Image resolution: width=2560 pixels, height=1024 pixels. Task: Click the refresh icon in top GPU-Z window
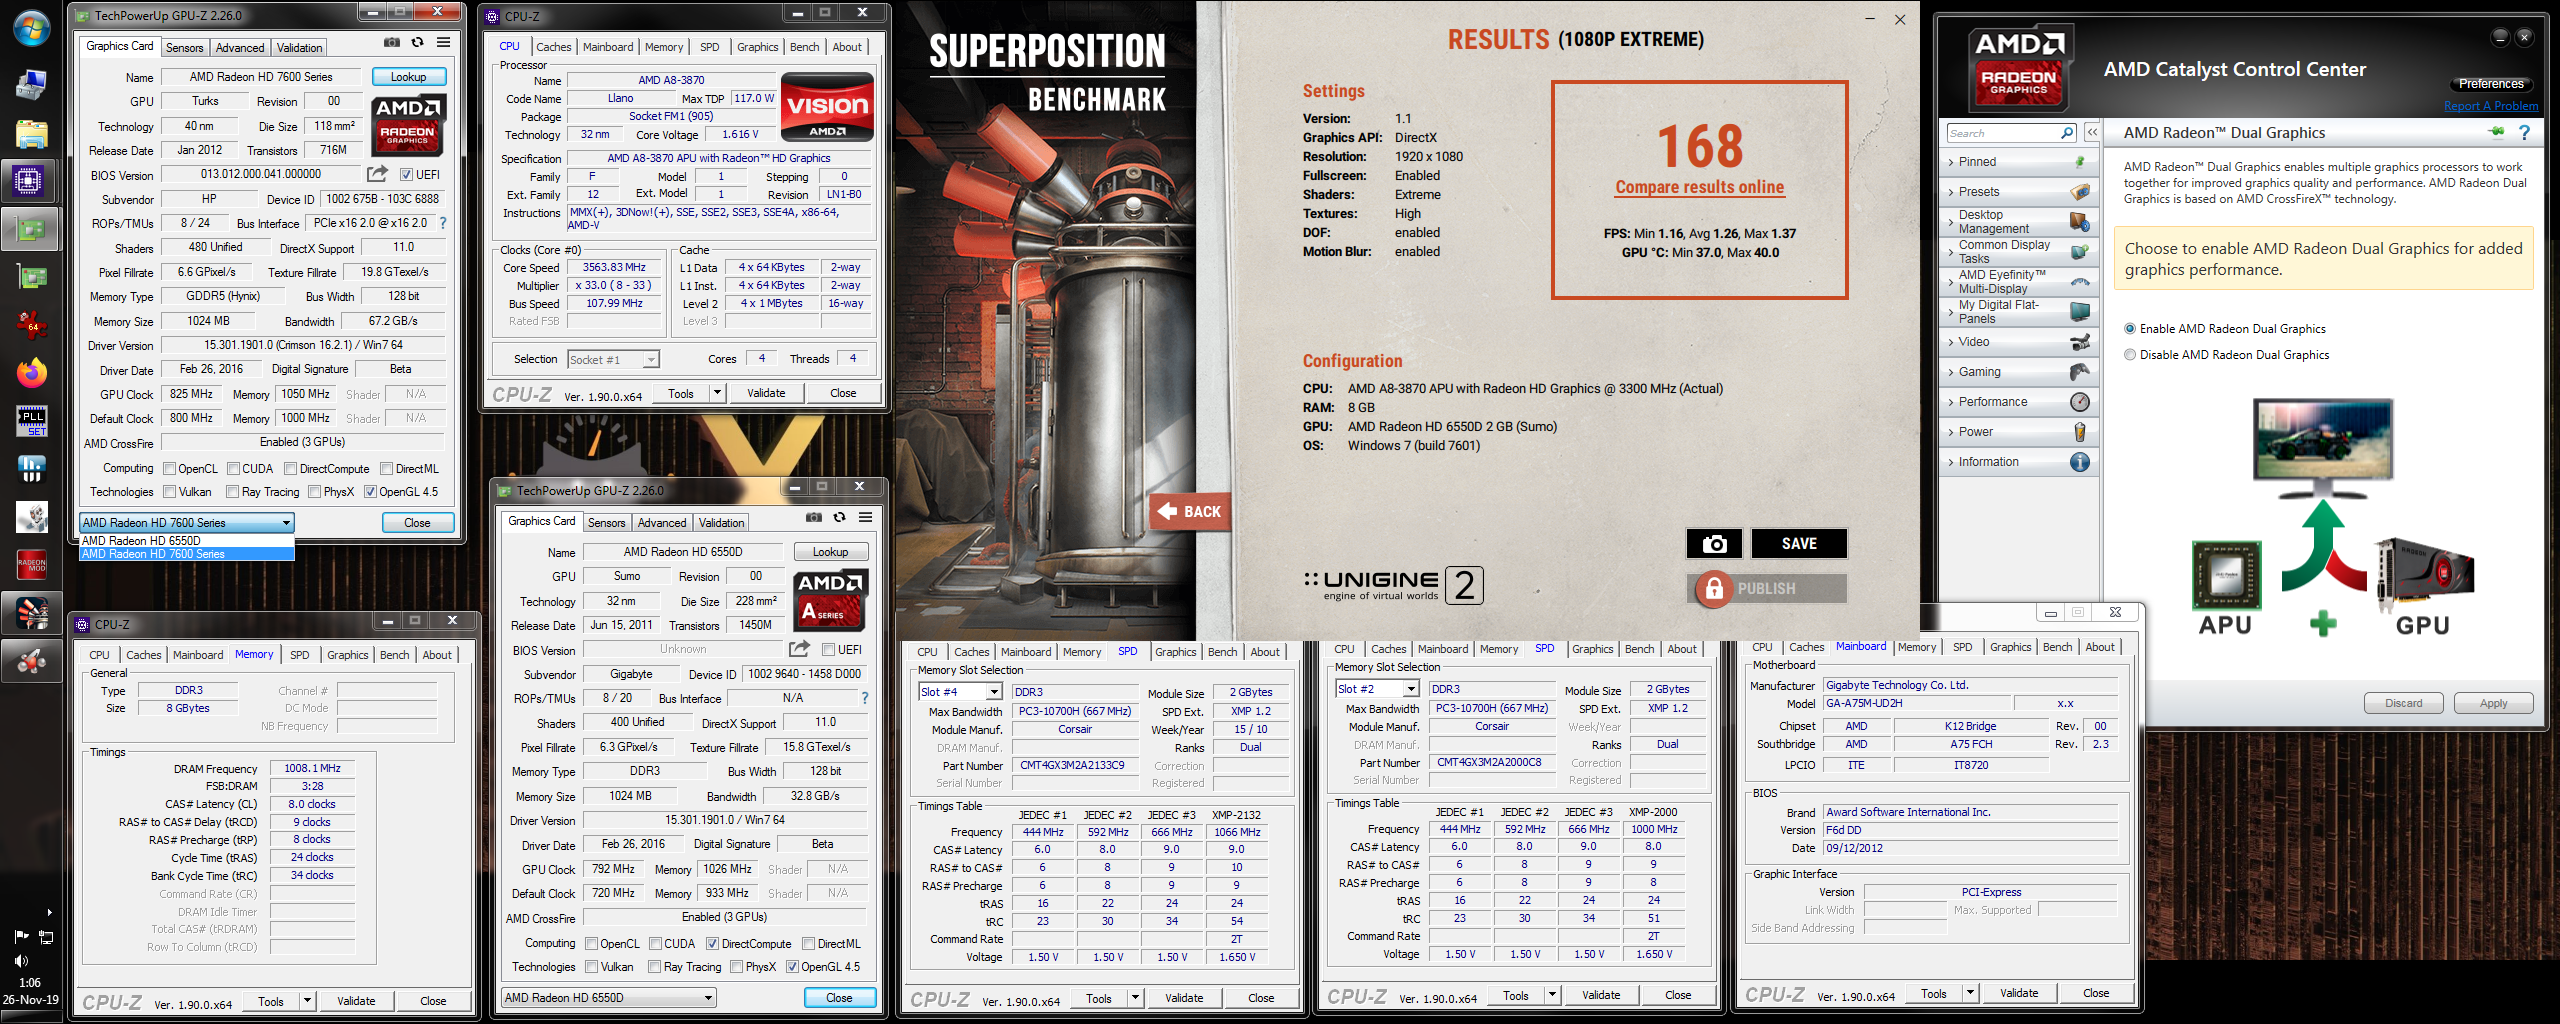coord(418,43)
